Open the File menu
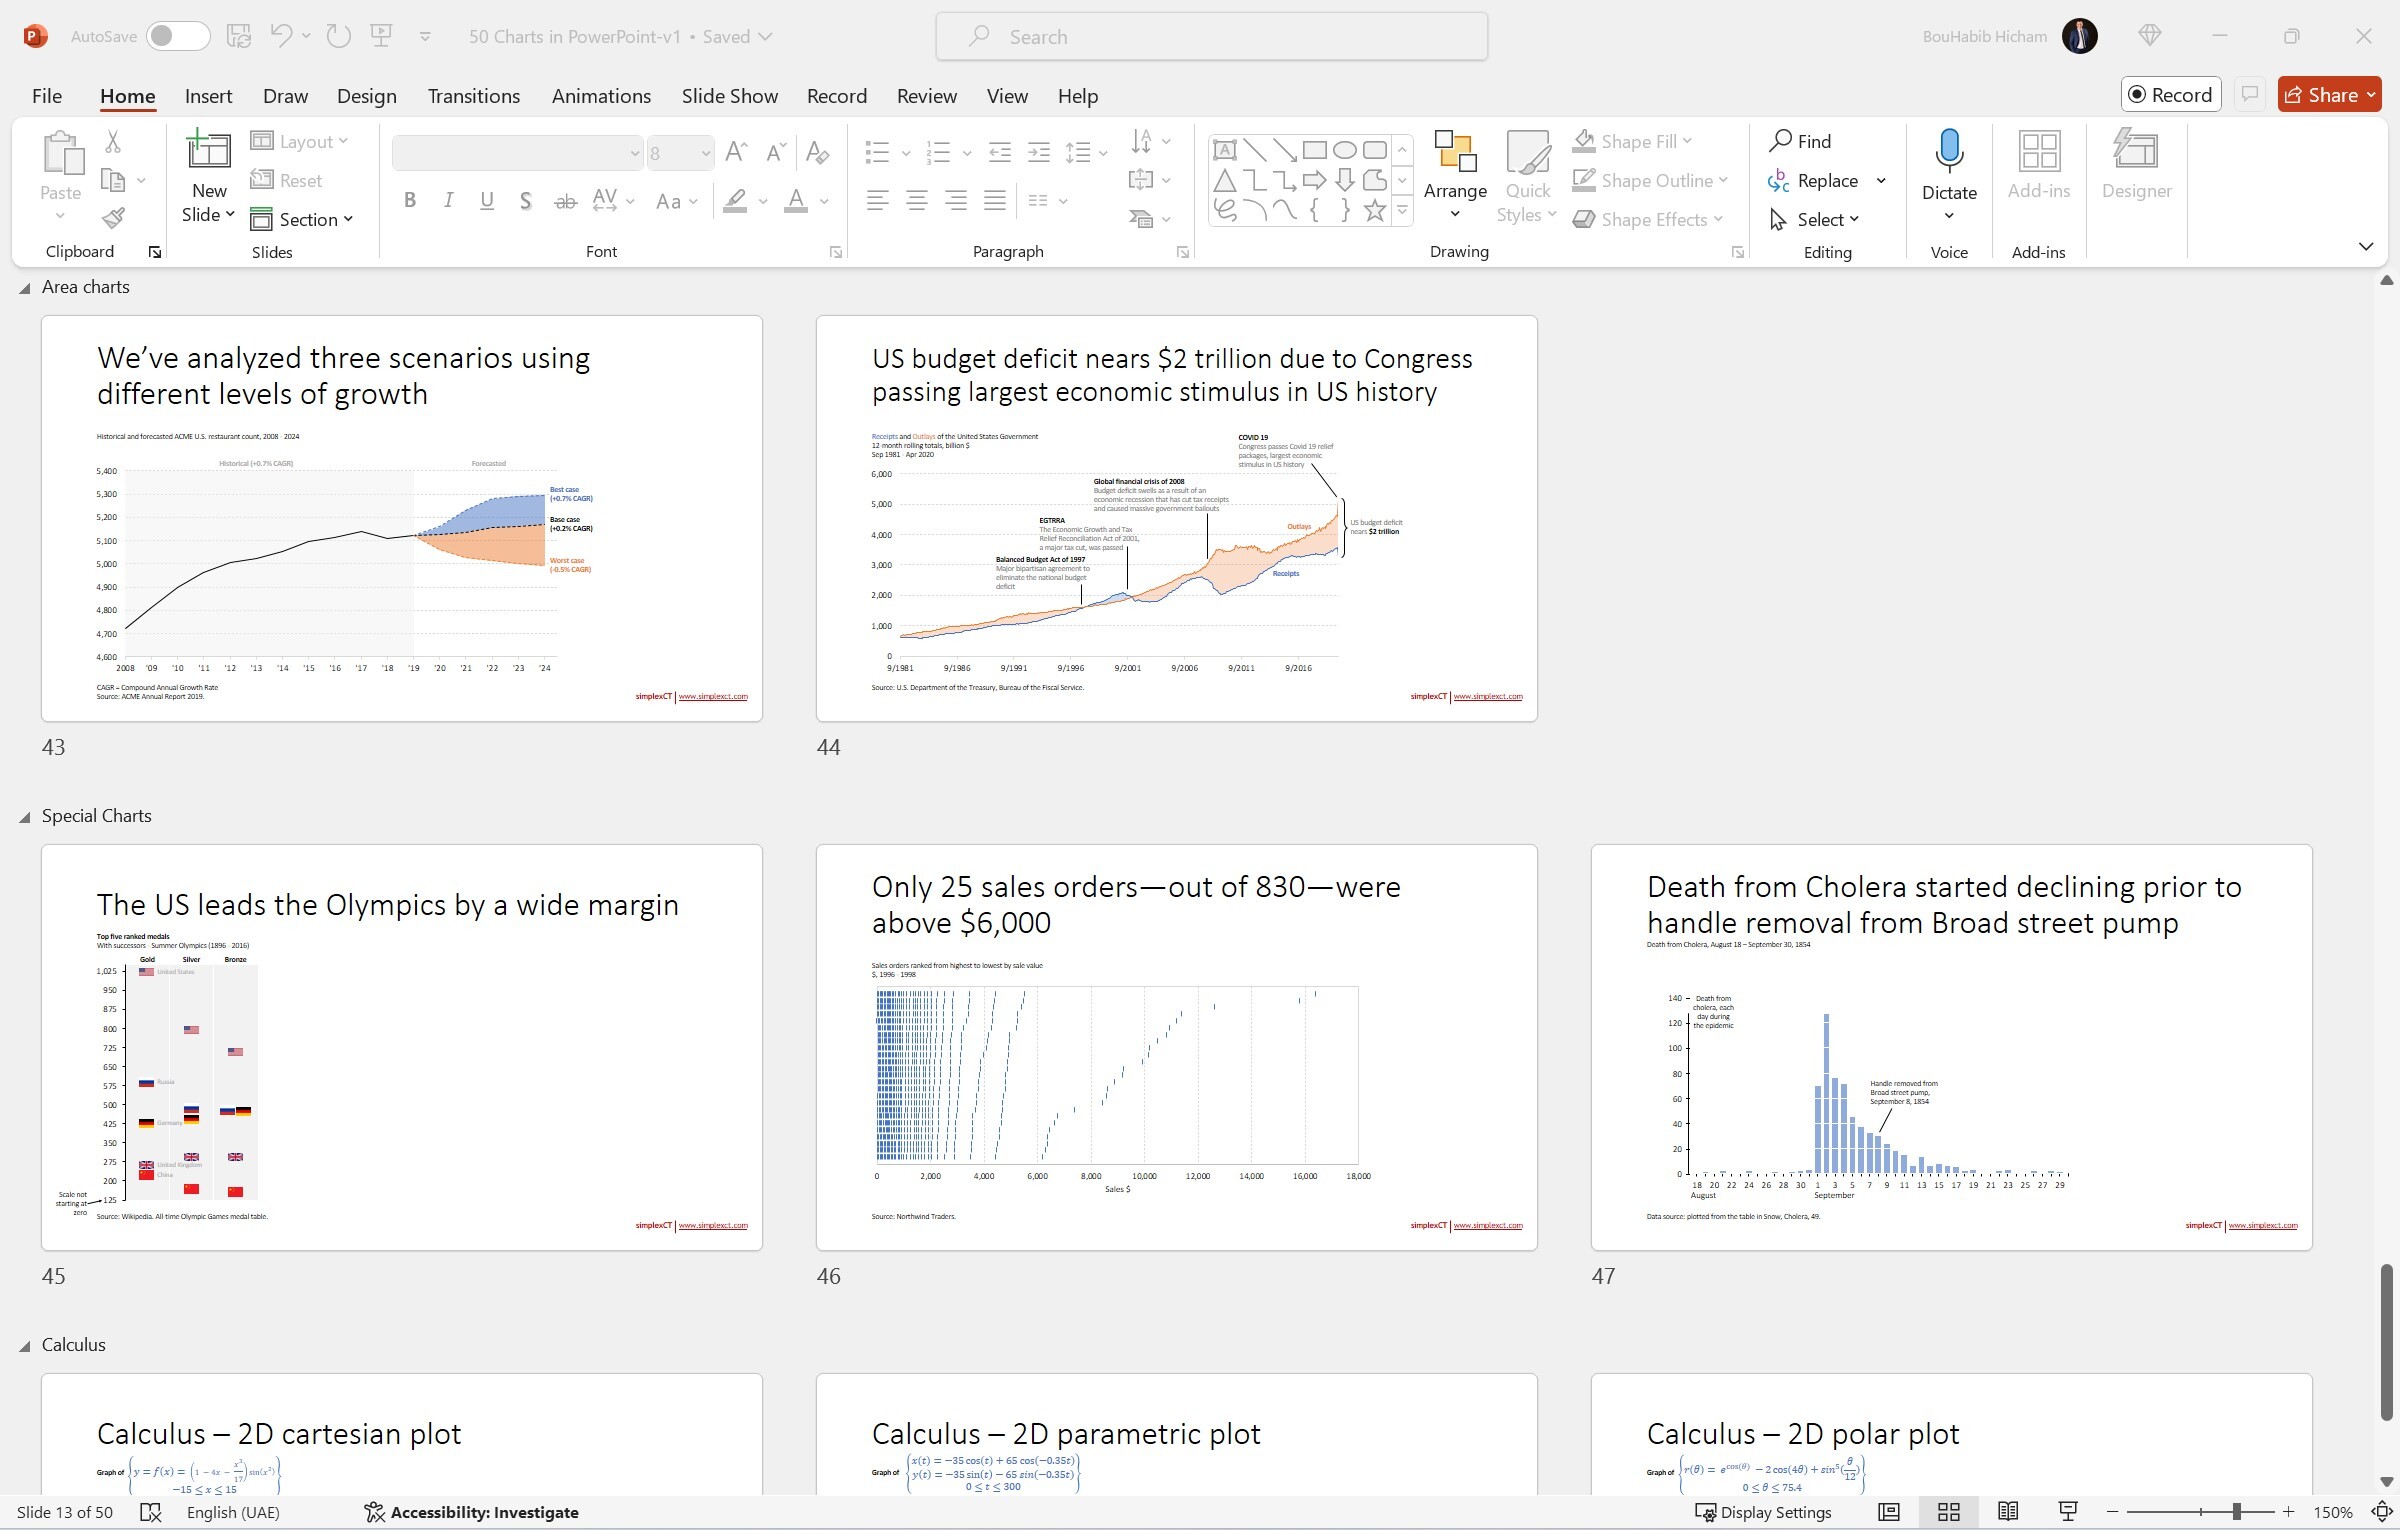This screenshot has width=2400, height=1530. point(47,96)
